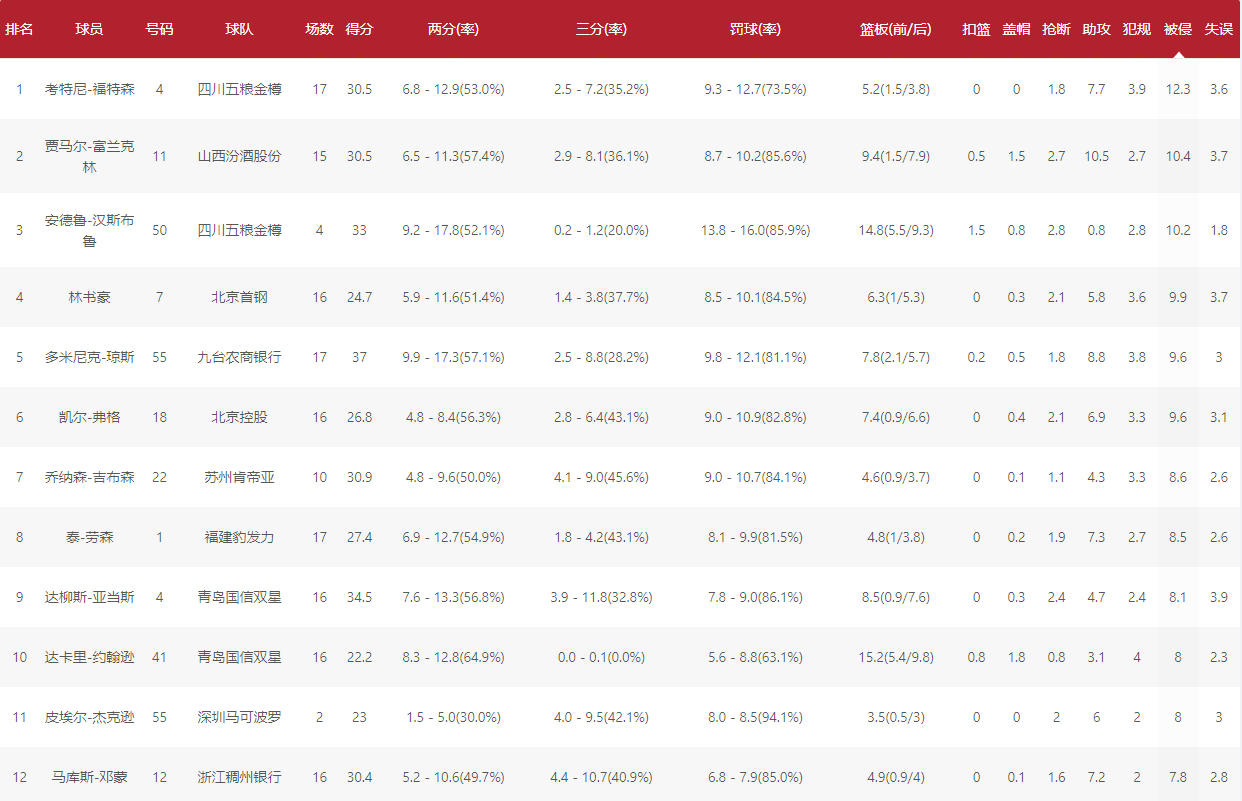Open team 深圳马可波罗
The height and width of the screenshot is (801, 1242).
239,717
